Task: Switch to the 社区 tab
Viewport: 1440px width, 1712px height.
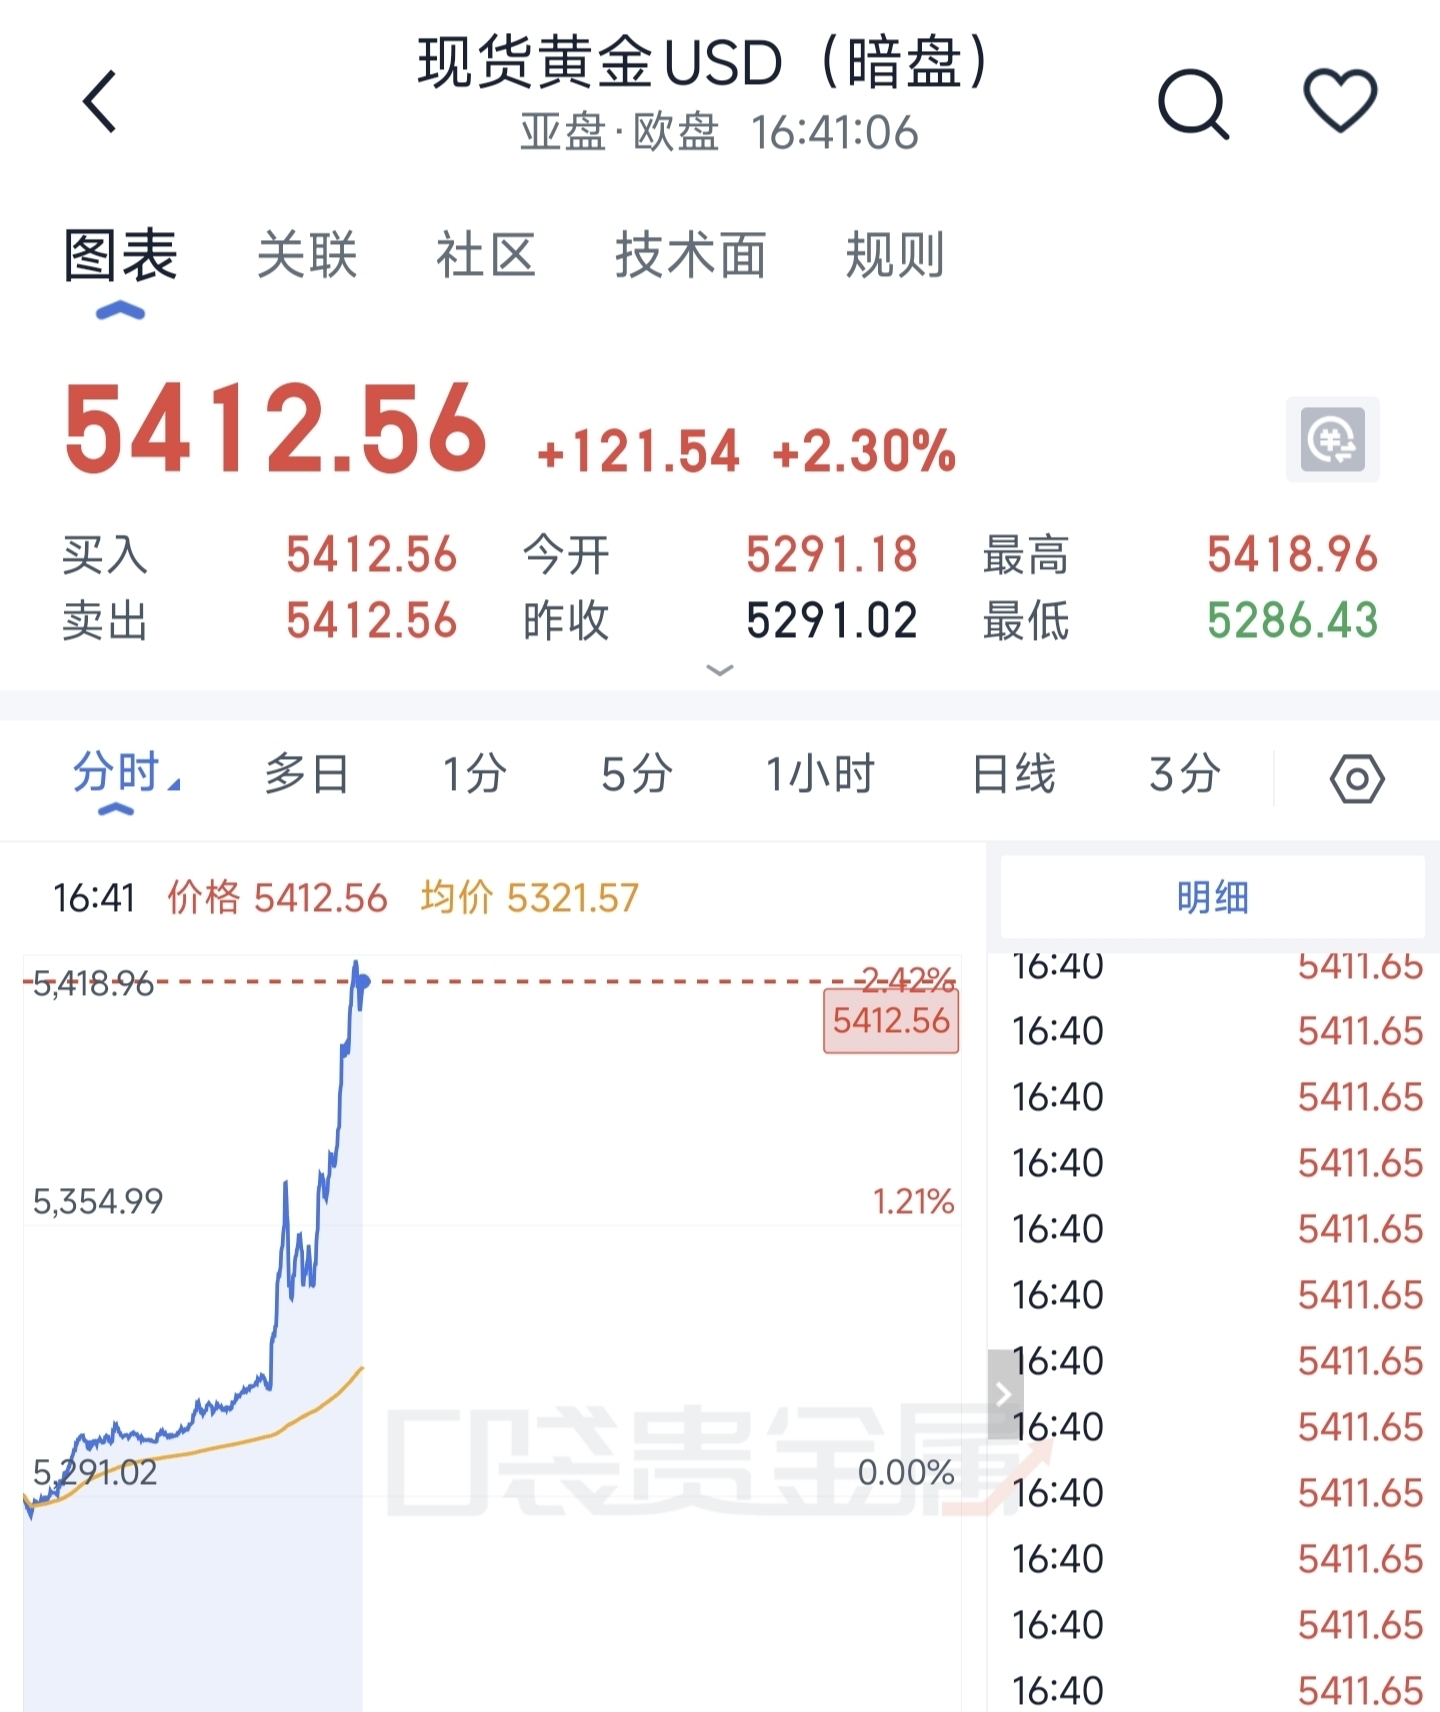Action: (486, 255)
